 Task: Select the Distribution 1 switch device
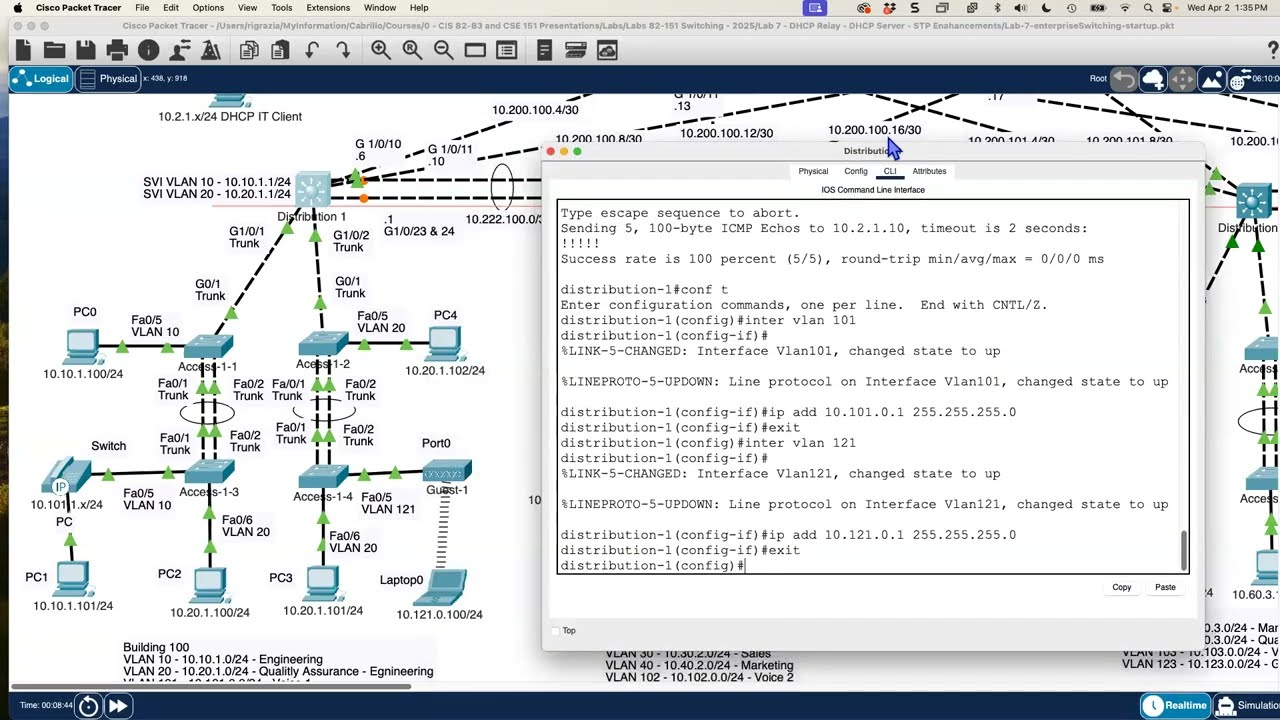click(312, 189)
